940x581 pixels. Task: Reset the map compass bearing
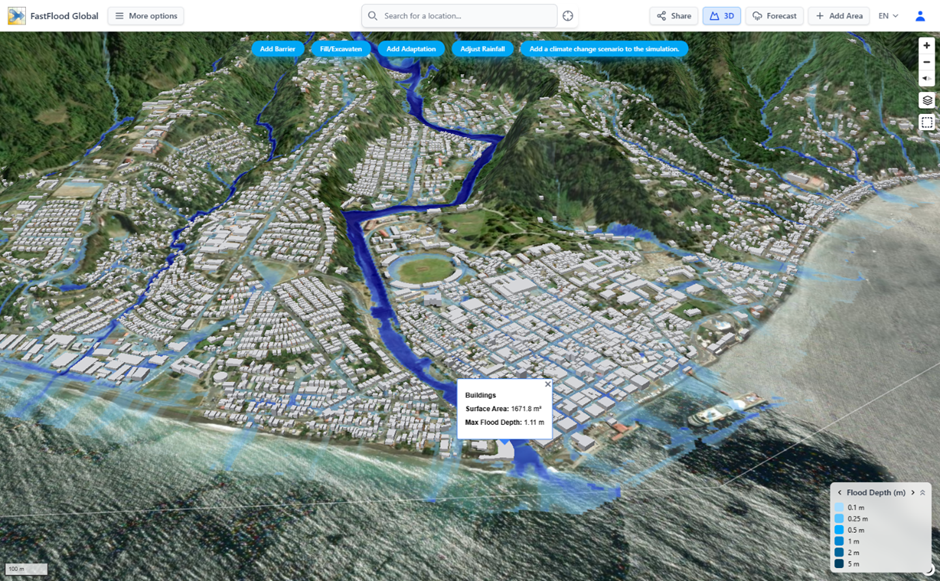[927, 79]
